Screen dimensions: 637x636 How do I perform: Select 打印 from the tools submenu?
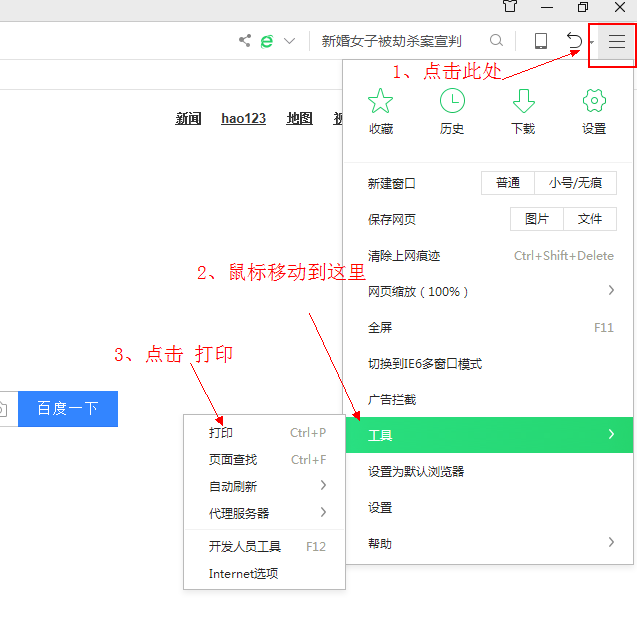tap(221, 433)
